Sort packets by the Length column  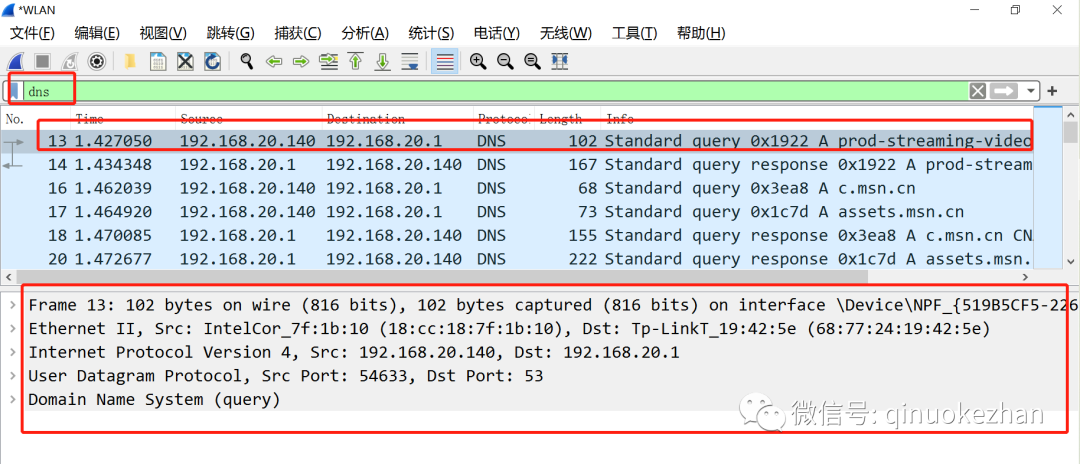[567, 119]
